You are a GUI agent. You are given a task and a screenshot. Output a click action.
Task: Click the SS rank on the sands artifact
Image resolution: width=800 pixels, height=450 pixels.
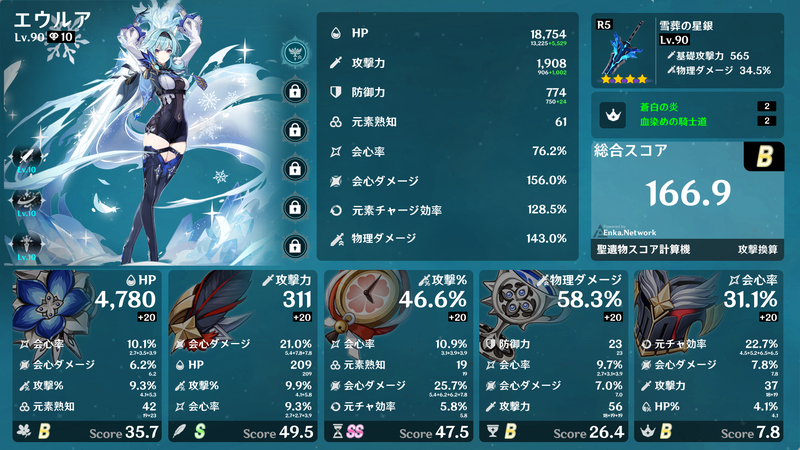point(355,432)
